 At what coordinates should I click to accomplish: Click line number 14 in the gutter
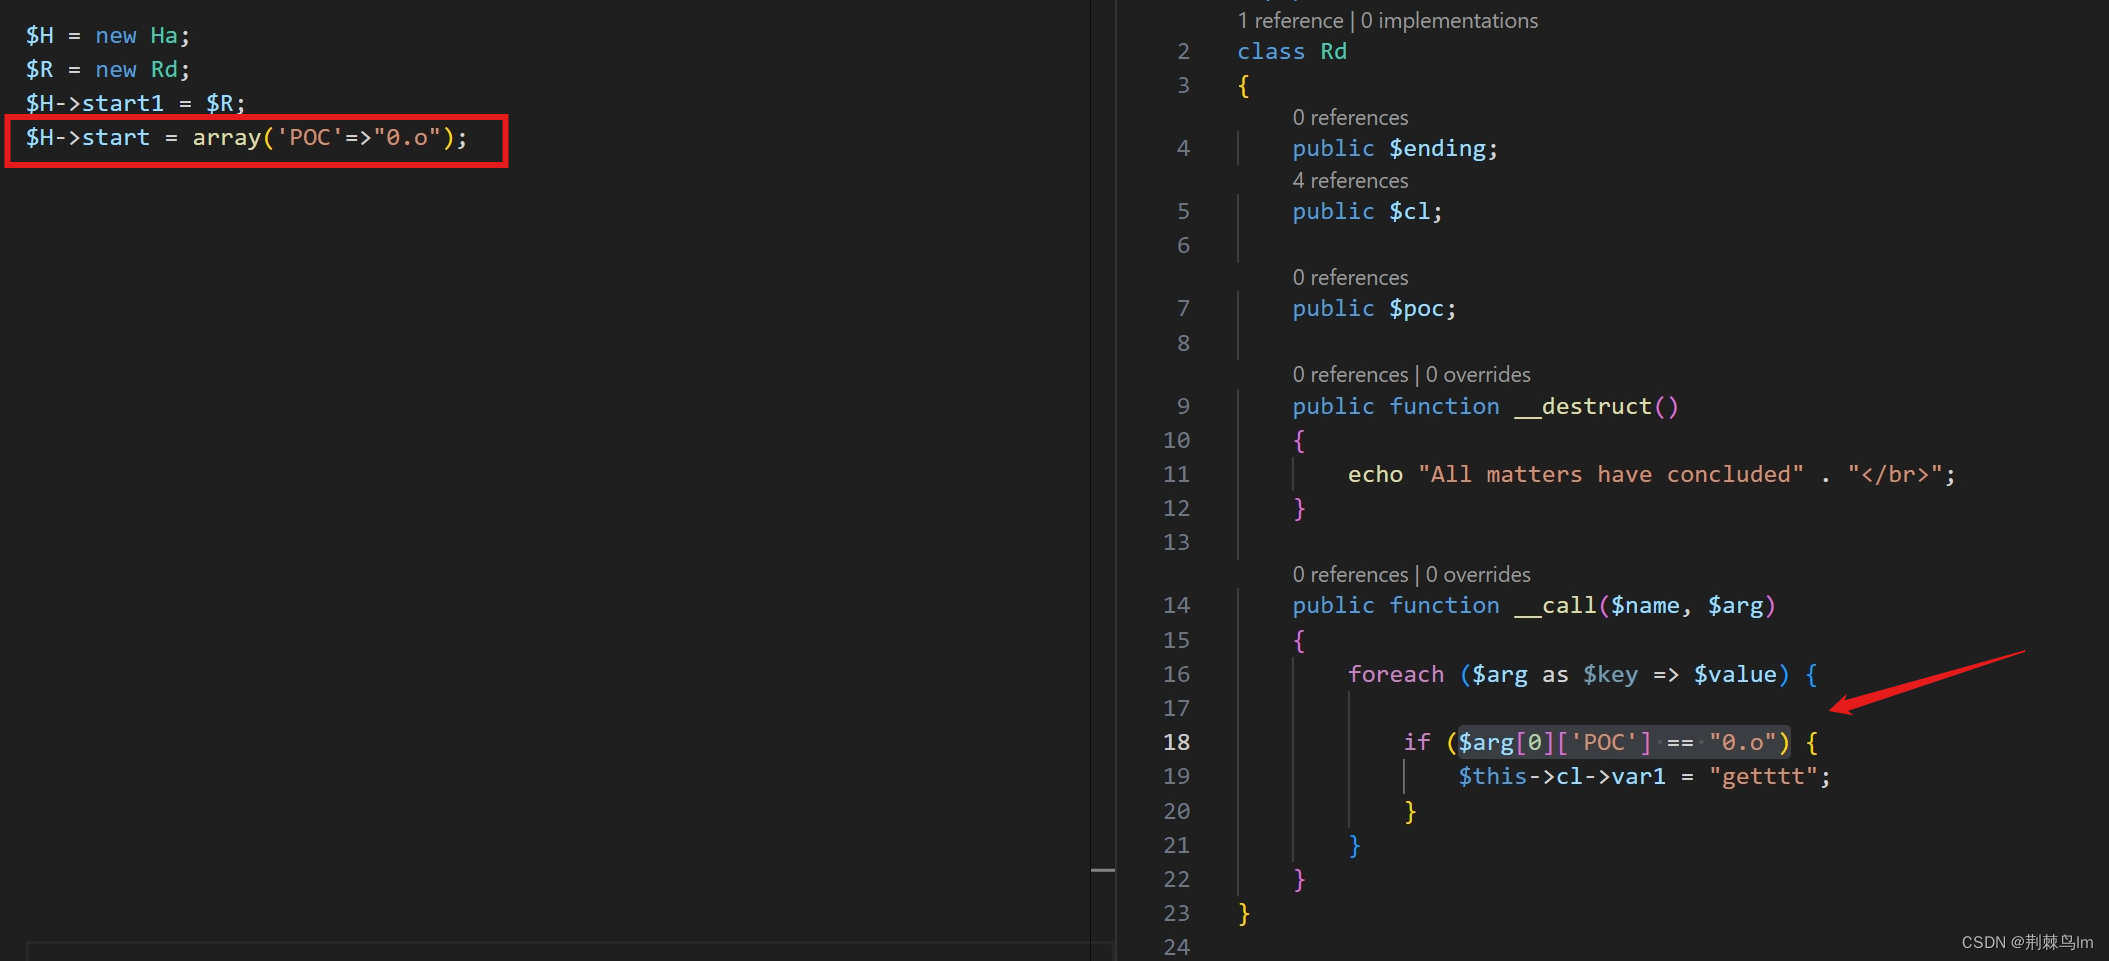pos(1176,605)
